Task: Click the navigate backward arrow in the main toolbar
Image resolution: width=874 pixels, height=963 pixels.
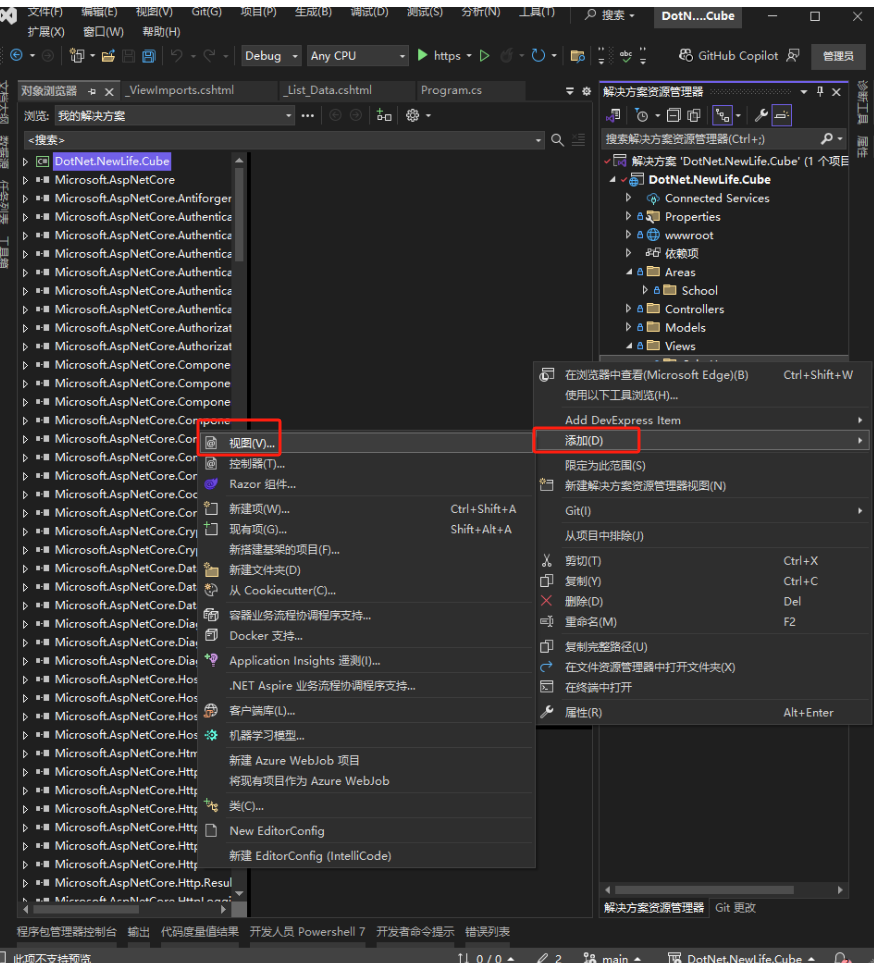Action: tap(17, 56)
